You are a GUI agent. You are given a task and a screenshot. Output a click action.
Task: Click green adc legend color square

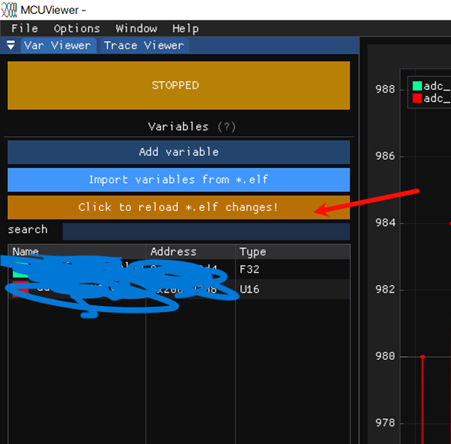coord(417,86)
